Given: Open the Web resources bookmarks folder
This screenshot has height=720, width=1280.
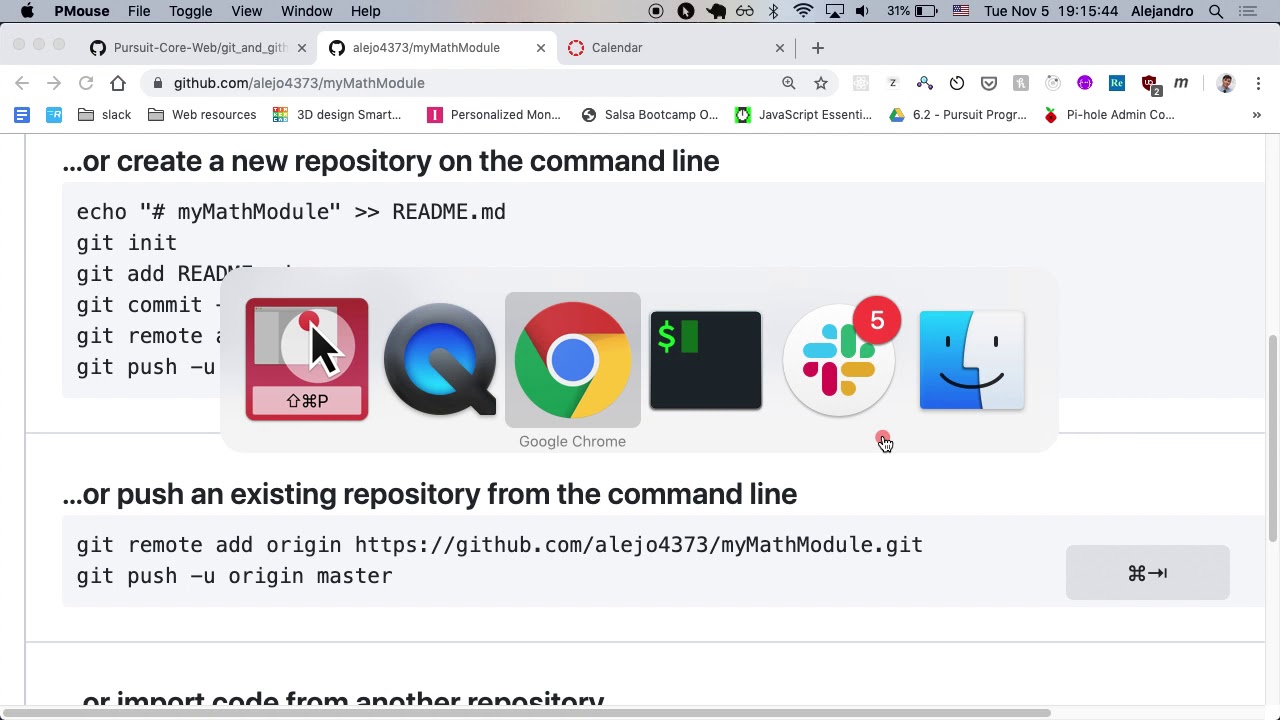Looking at the screenshot, I should [202, 115].
